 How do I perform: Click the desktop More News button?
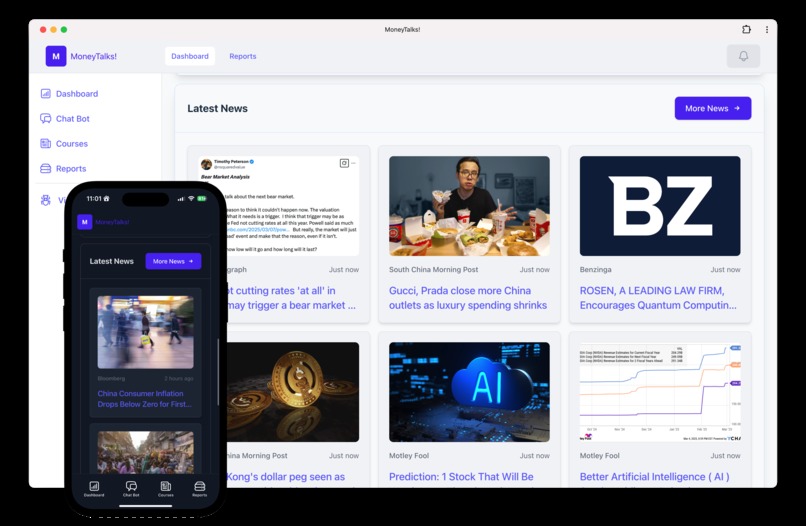(x=713, y=108)
